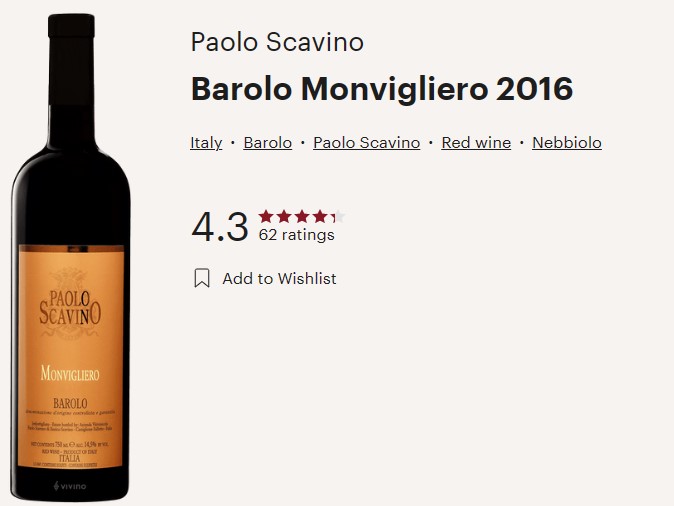Click the 4.3 average rating score
The width and height of the screenshot is (674, 506).
pyautogui.click(x=220, y=227)
